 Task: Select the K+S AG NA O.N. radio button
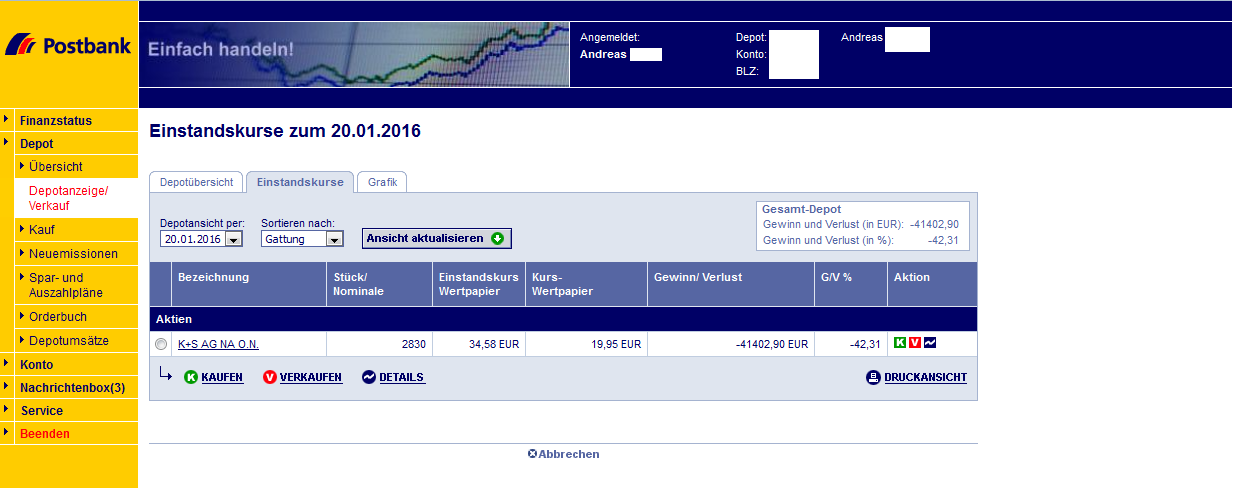[x=162, y=344]
